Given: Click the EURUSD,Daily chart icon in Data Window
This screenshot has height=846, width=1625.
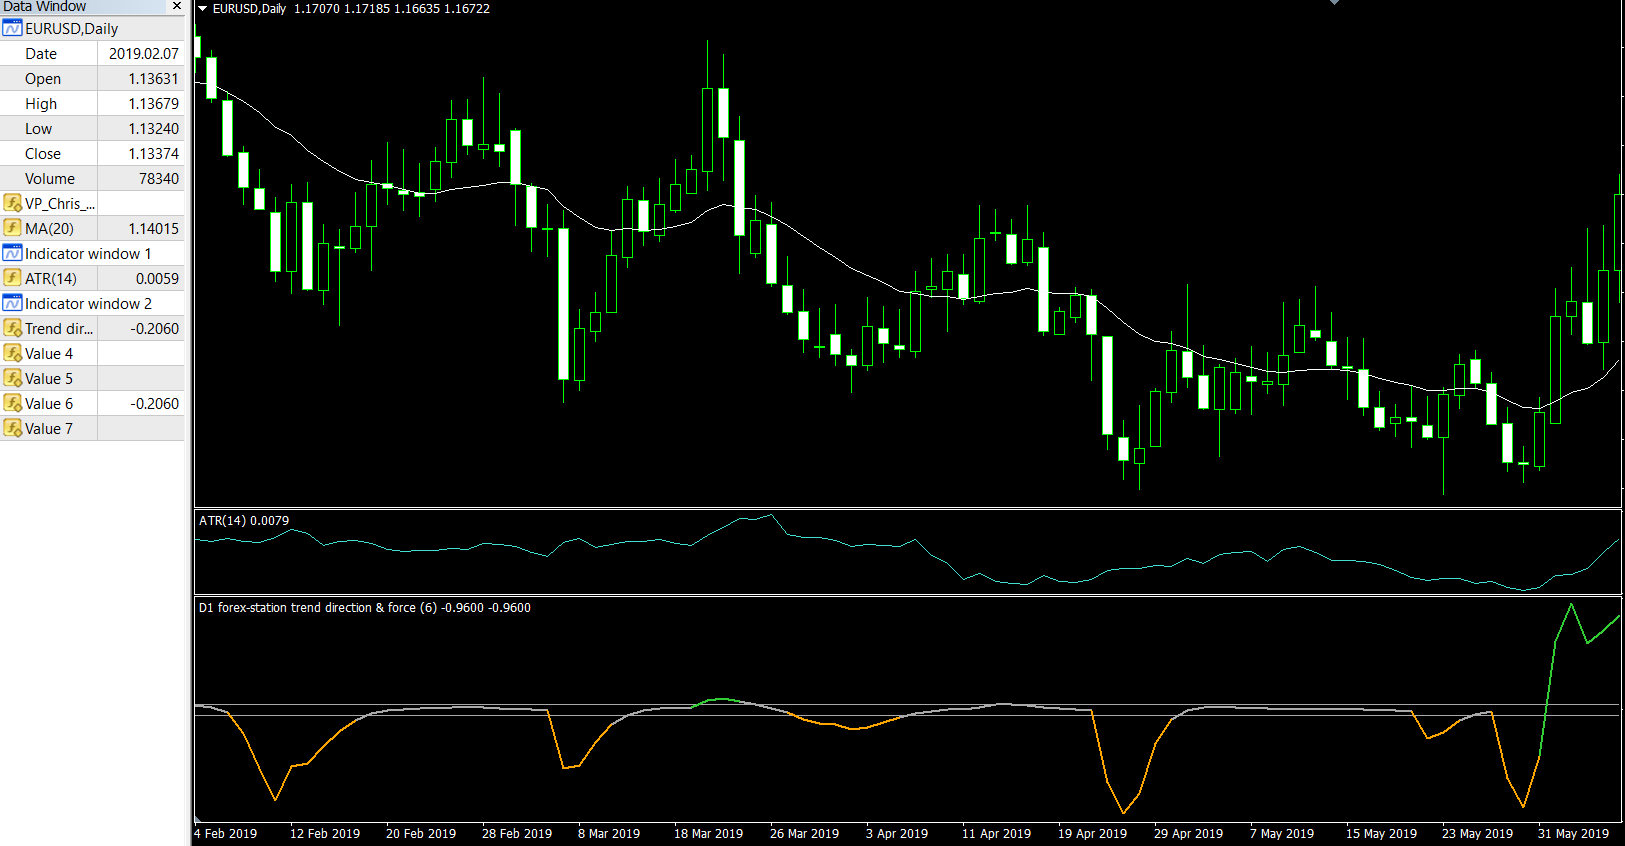Looking at the screenshot, I should point(12,28).
